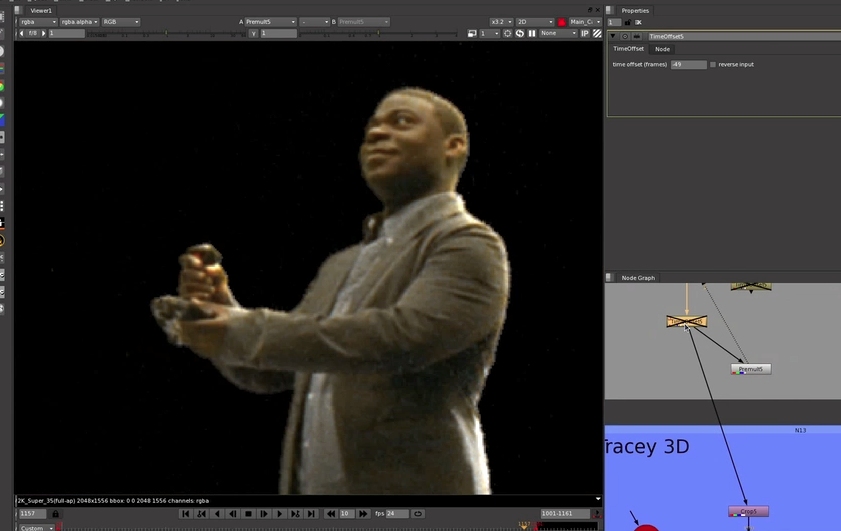Skip forward by frame increment
Screen dimensions: 841x531
click(x=363, y=514)
